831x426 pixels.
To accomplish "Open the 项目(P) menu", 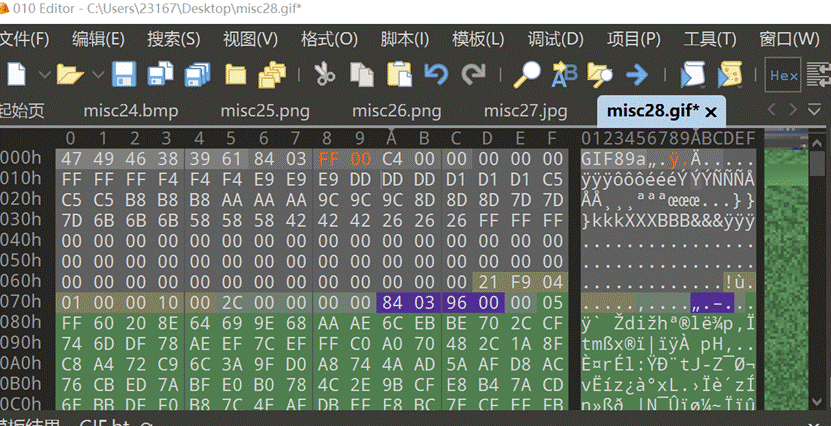I will (634, 39).
